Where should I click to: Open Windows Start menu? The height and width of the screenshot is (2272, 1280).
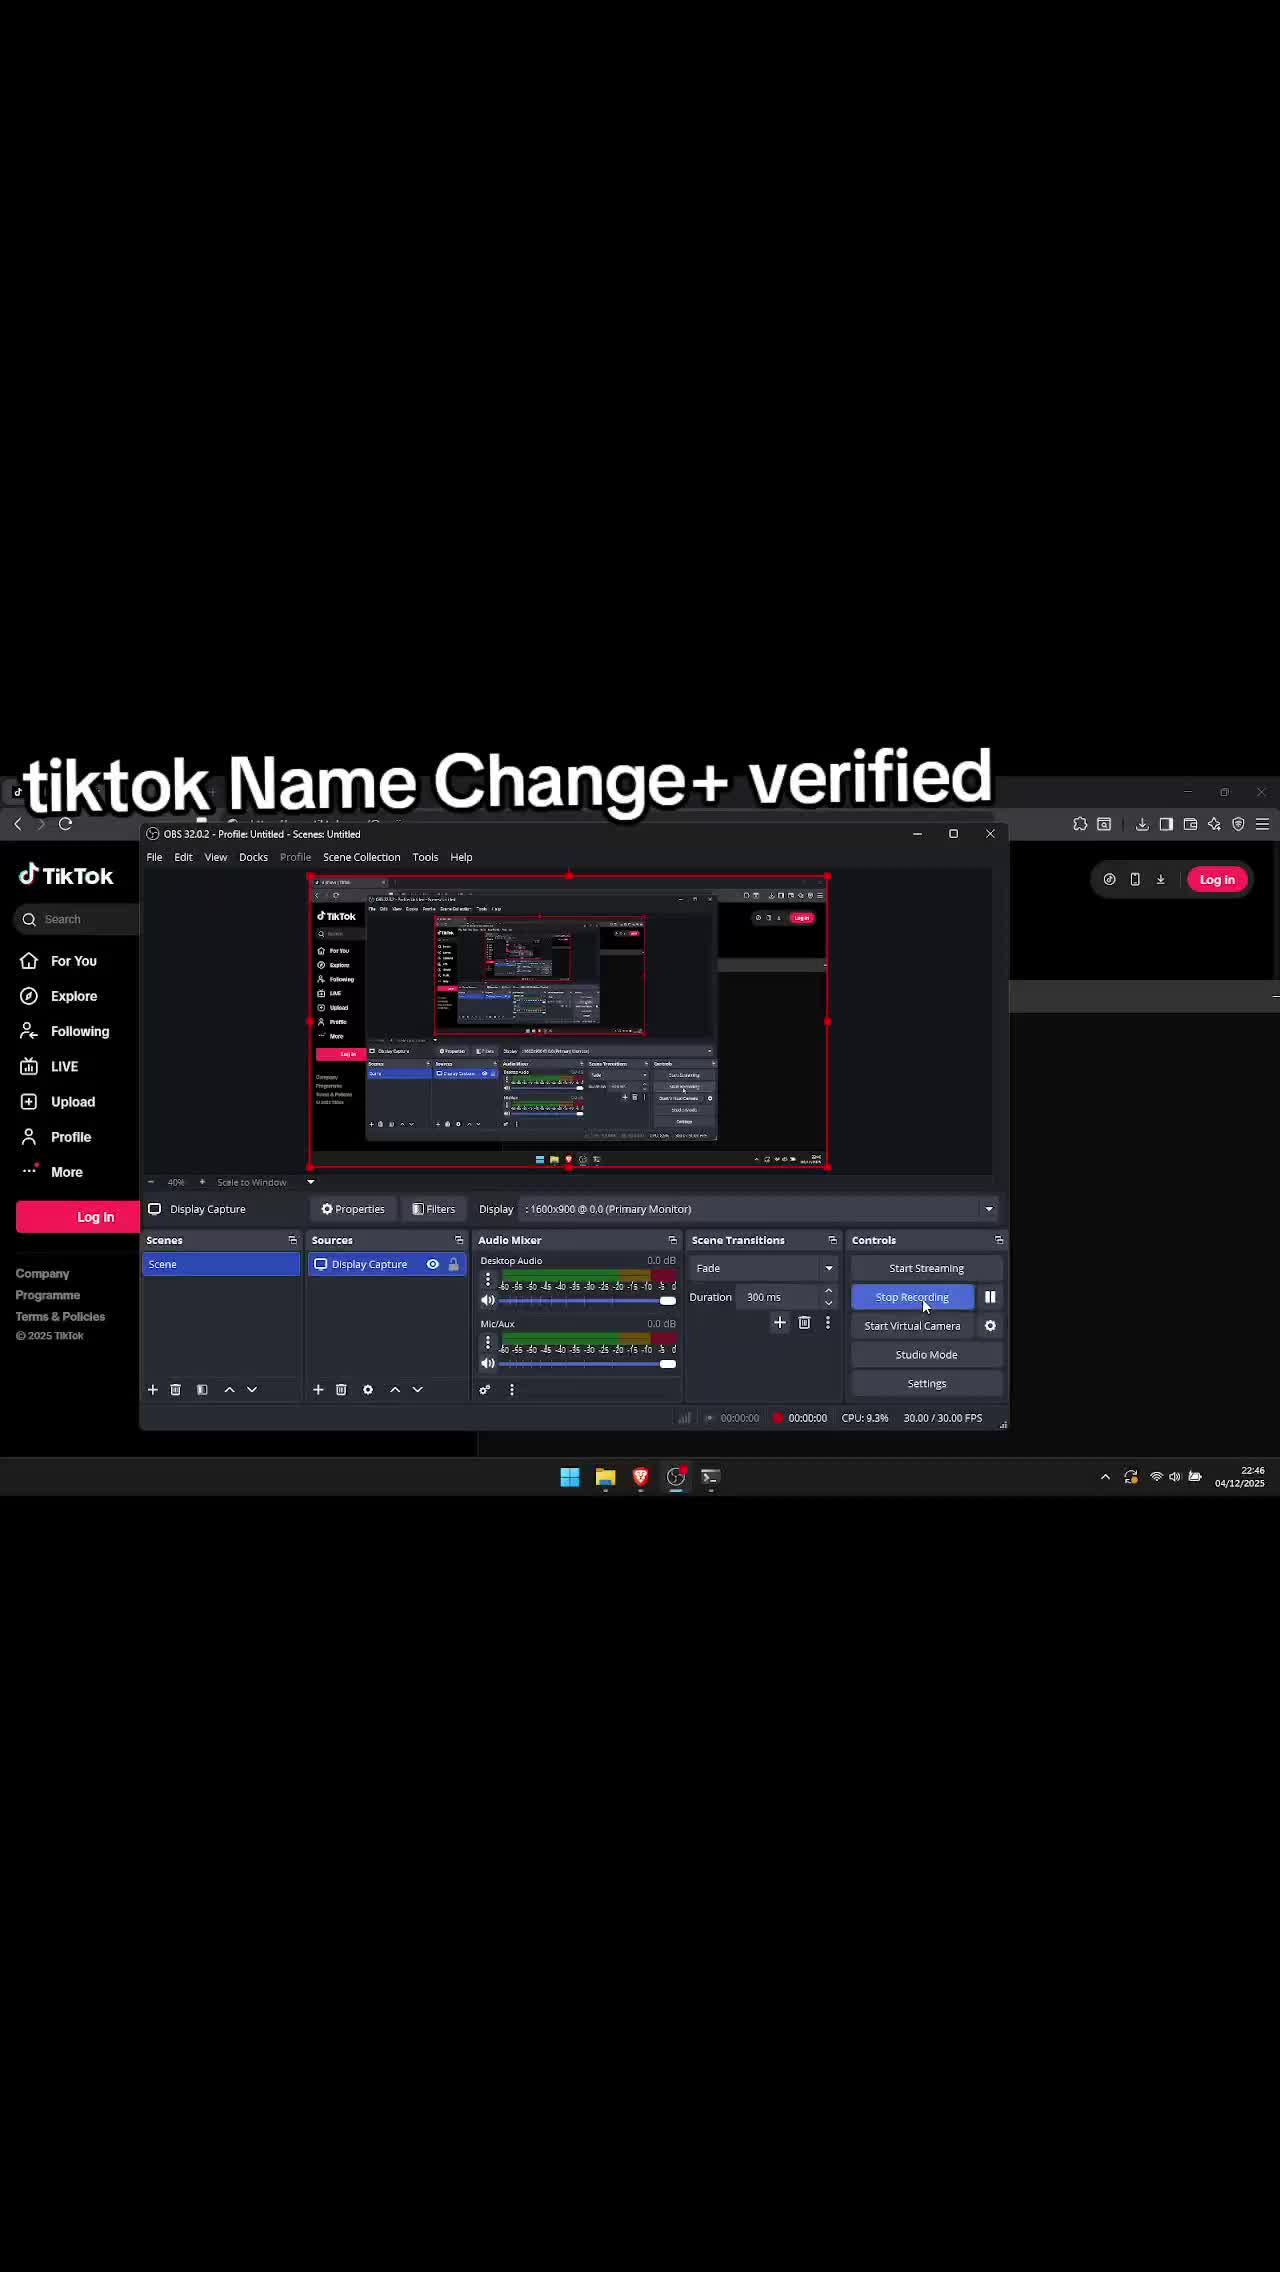click(570, 1477)
